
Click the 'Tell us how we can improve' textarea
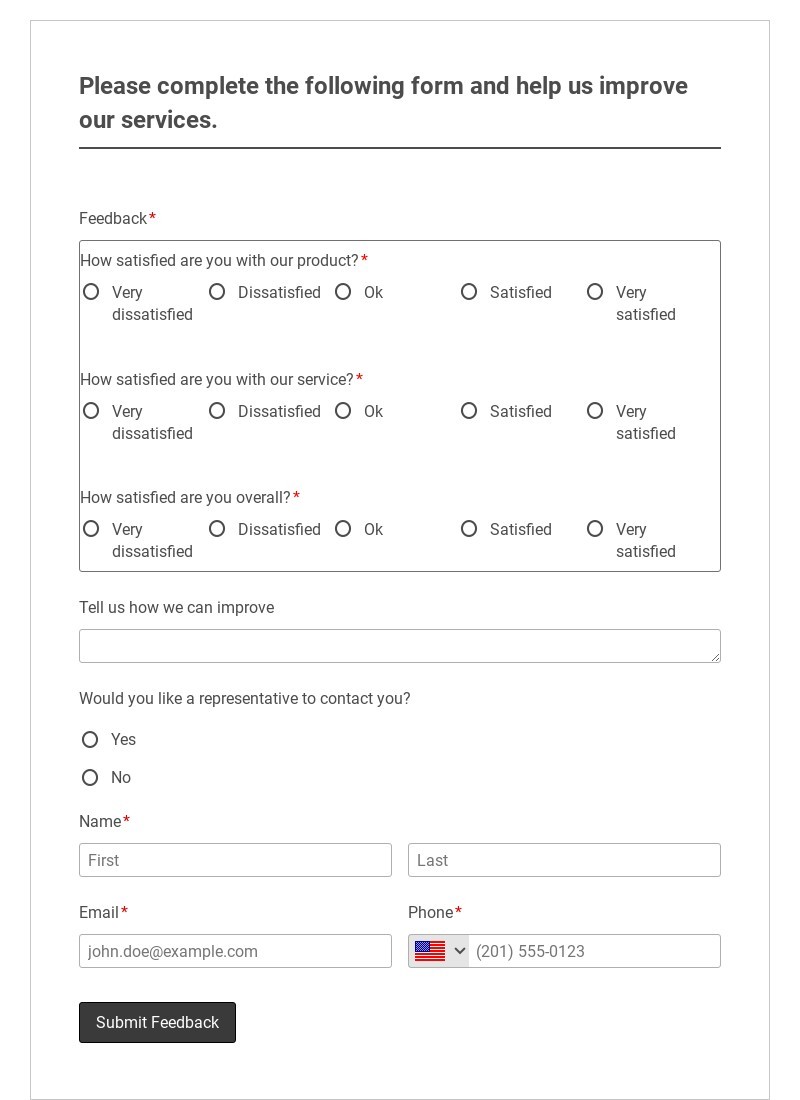click(x=399, y=646)
